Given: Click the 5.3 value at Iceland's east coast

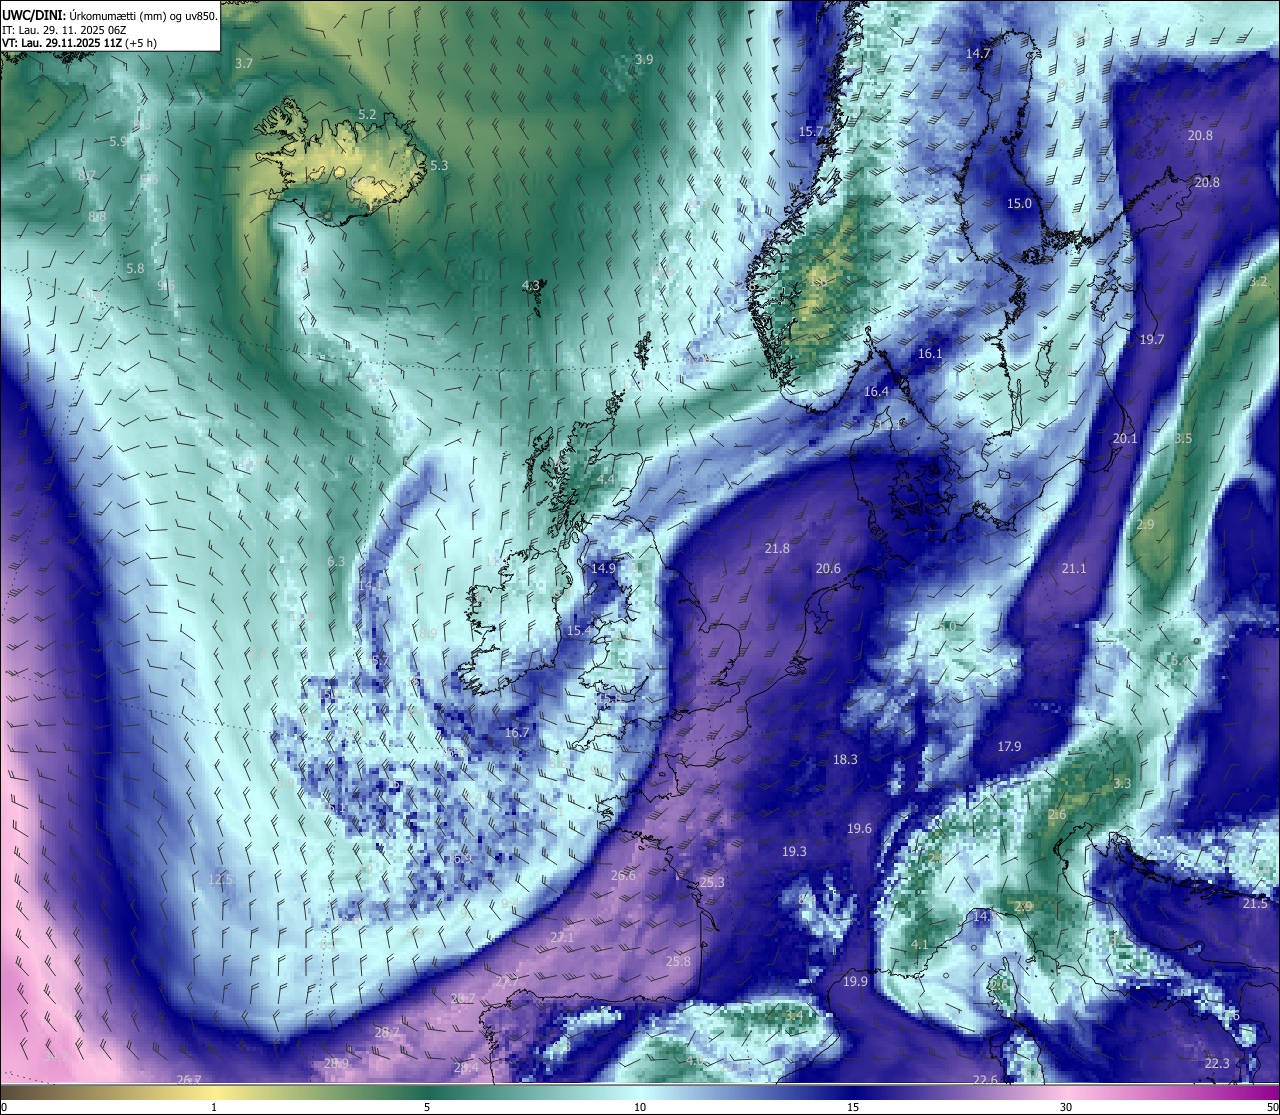Looking at the screenshot, I should [439, 165].
